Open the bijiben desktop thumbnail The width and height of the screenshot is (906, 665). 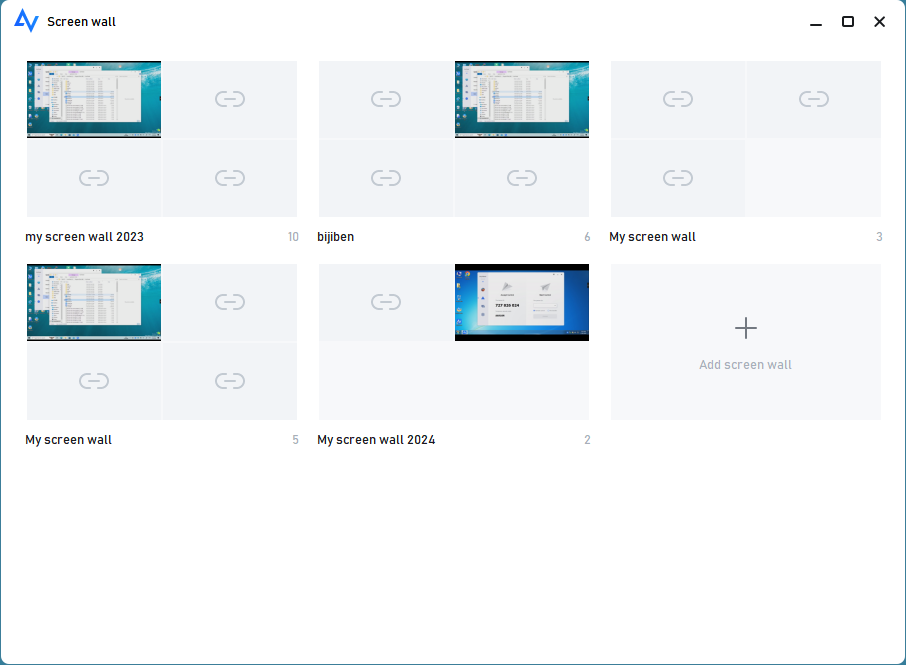coord(521,98)
